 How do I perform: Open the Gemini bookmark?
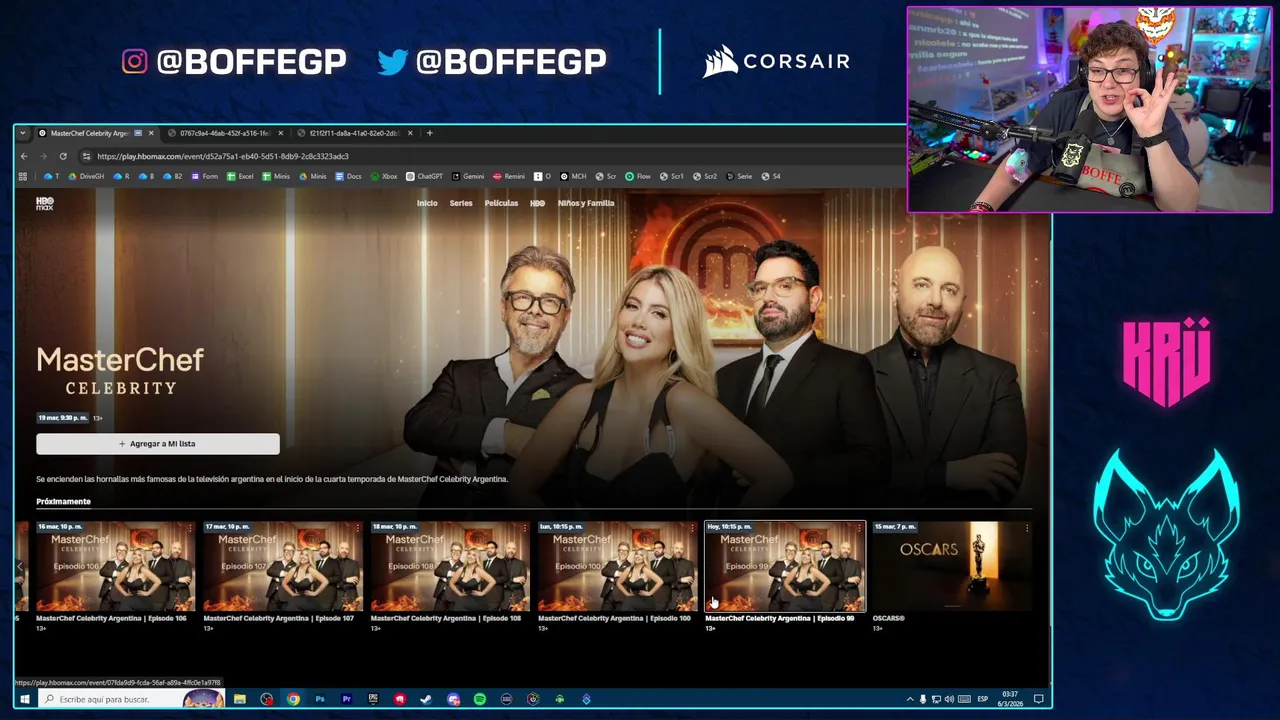(468, 176)
